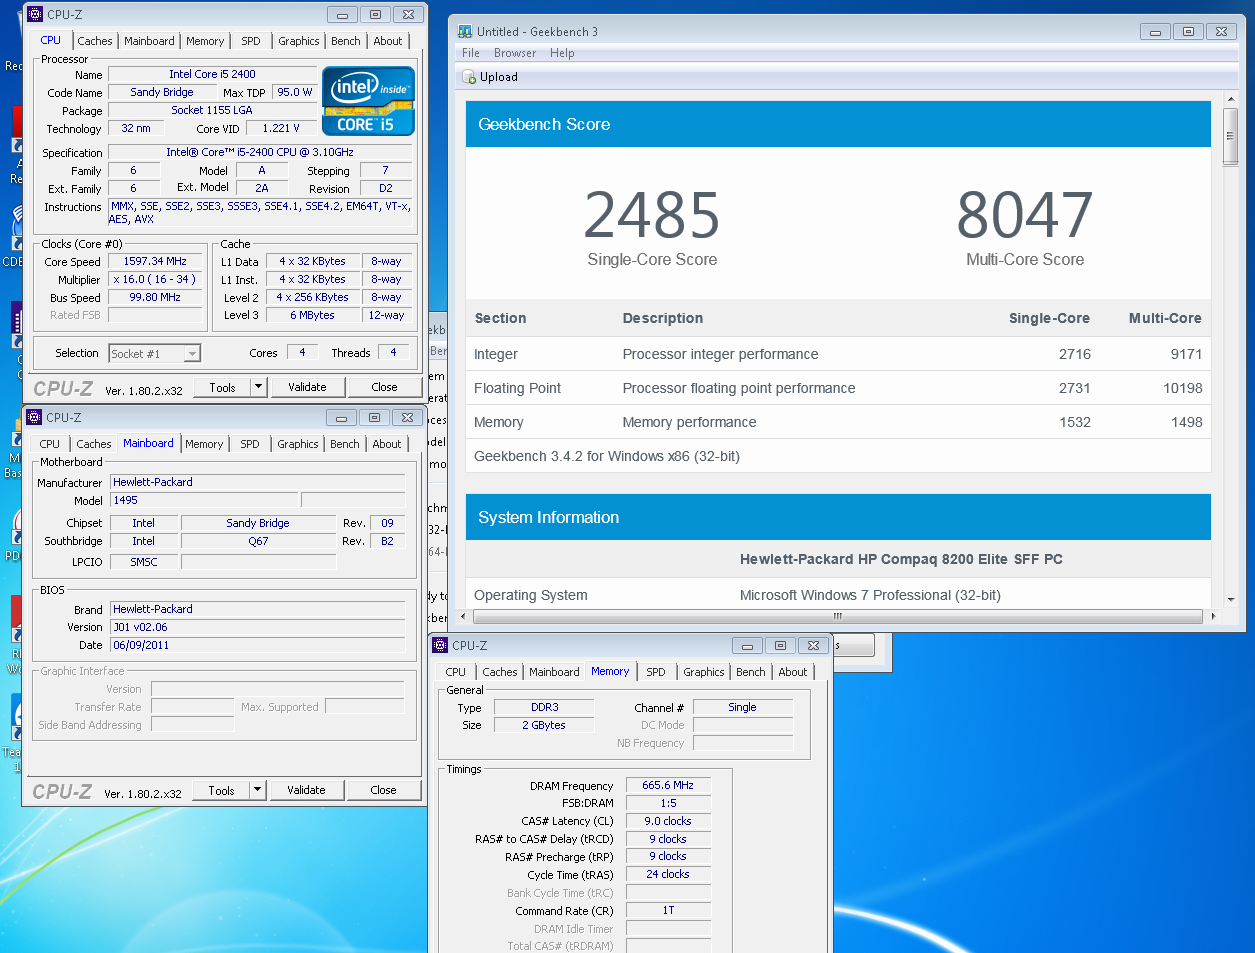This screenshot has width=1255, height=953.
Task: Click the Southbridge value Q67
Action: [x=258, y=541]
